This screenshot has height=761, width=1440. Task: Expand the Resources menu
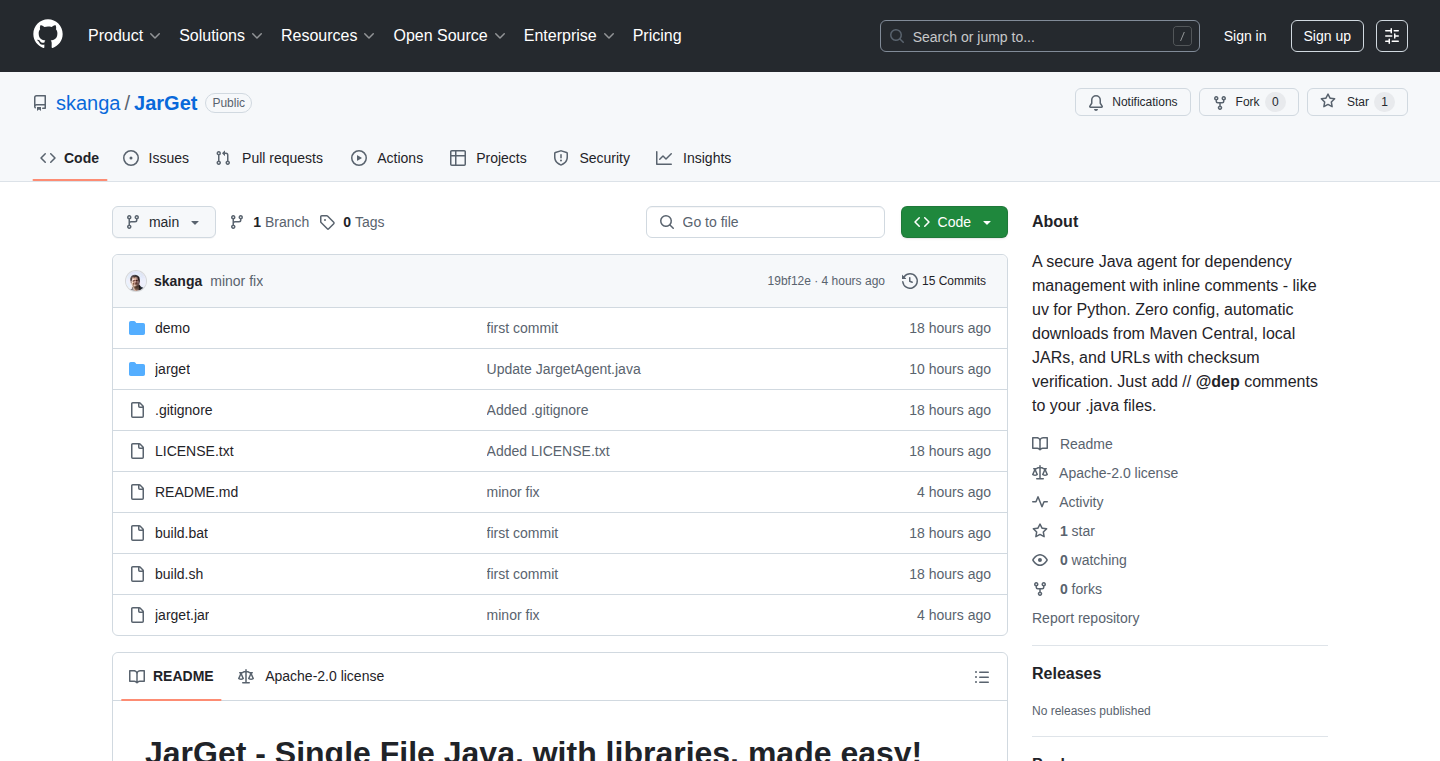328,36
